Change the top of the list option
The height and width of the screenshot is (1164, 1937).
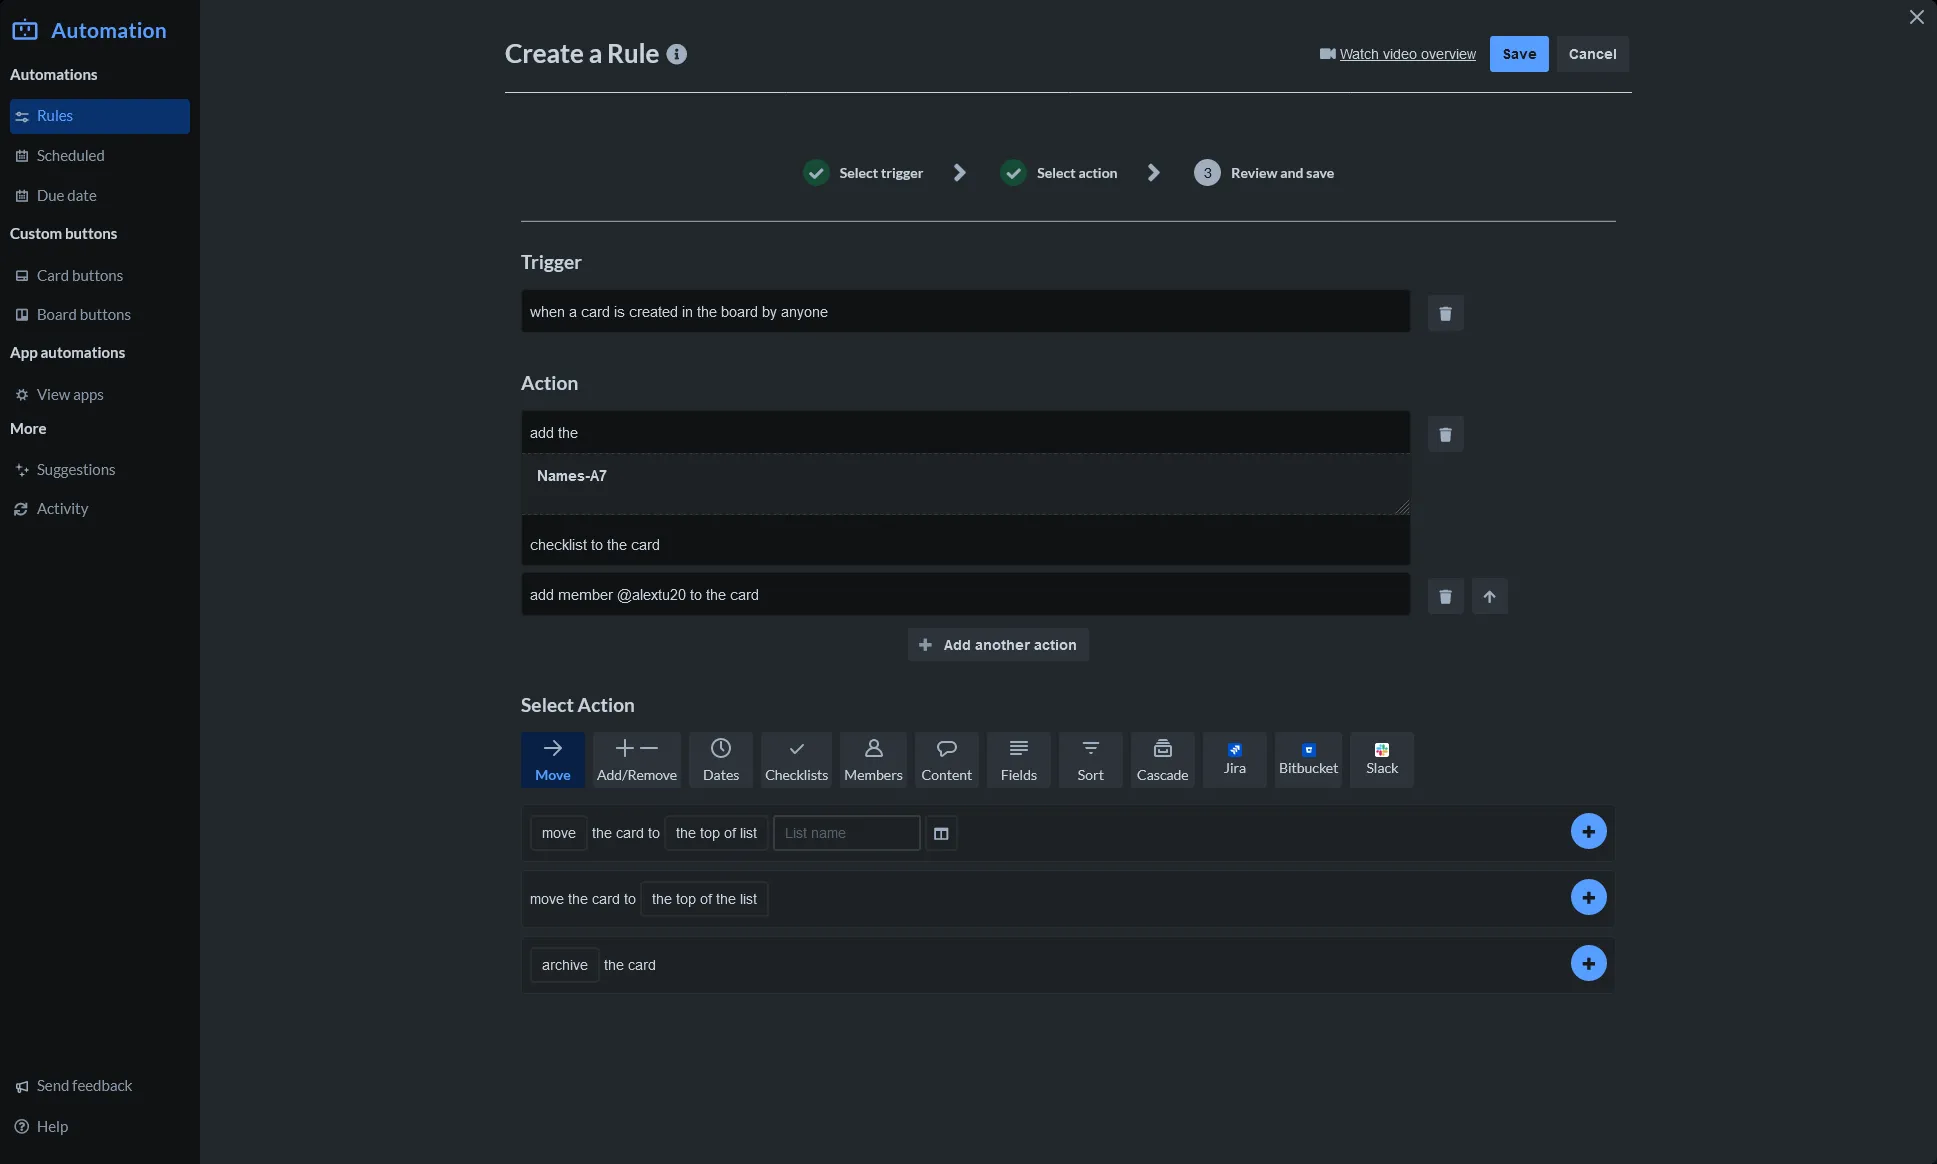pyautogui.click(x=704, y=898)
